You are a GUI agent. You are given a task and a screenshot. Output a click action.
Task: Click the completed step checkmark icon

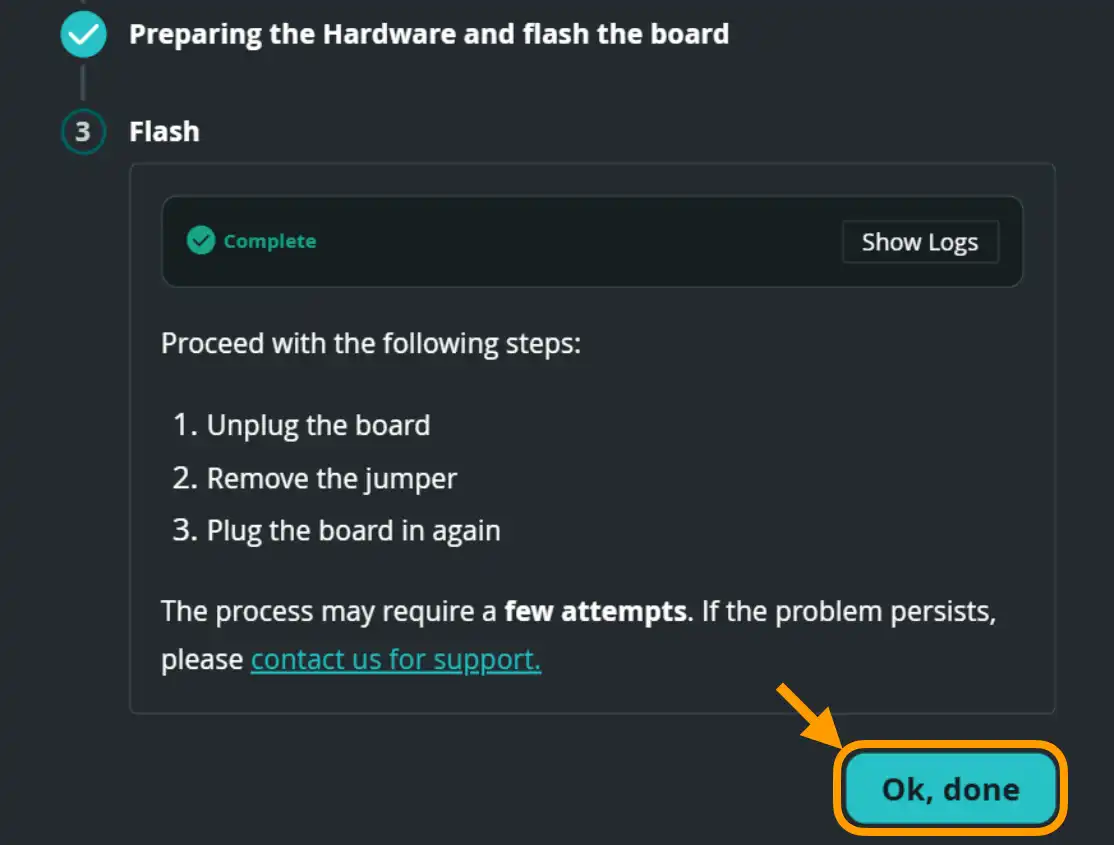(x=82, y=35)
